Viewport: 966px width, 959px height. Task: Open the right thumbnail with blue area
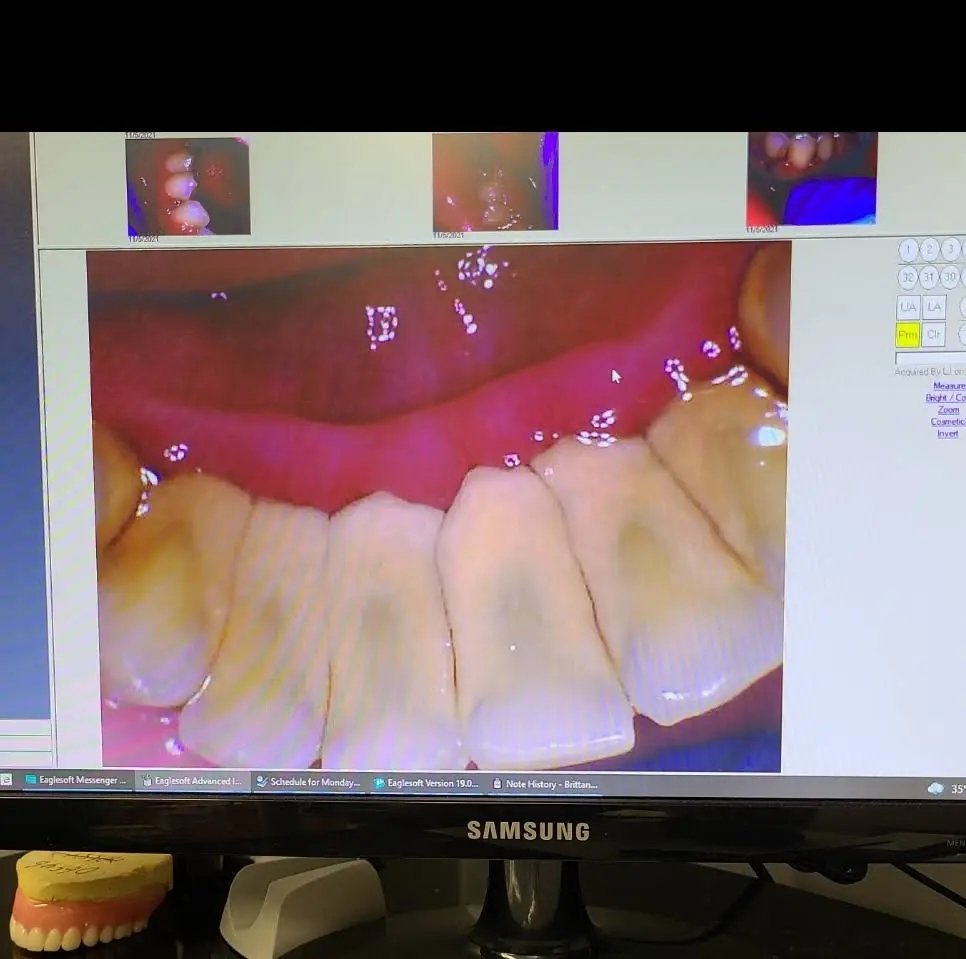812,179
